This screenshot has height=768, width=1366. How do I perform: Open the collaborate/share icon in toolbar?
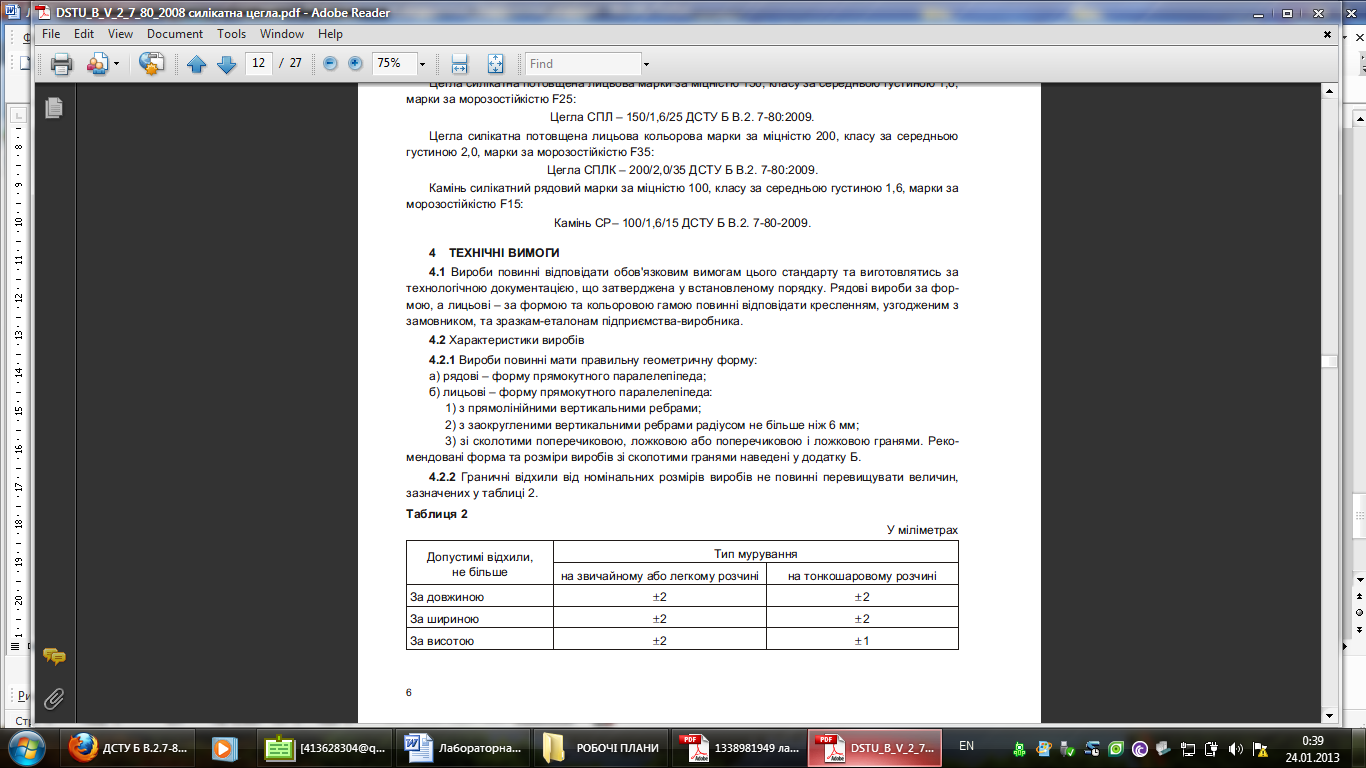coord(97,64)
